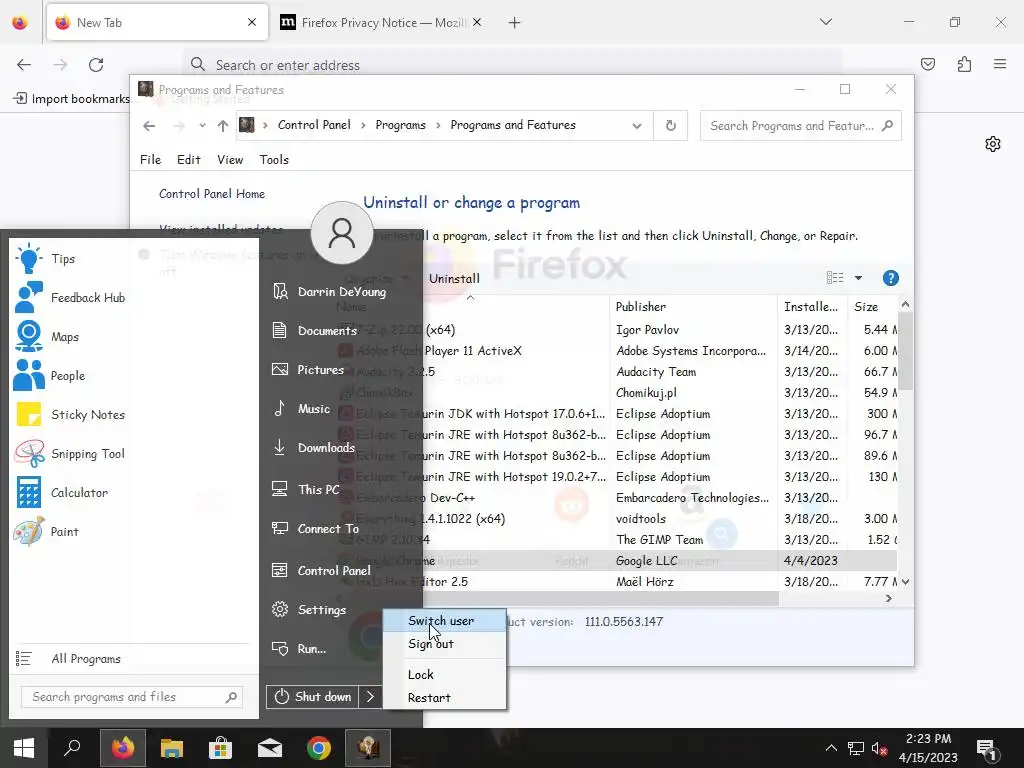Open Pictures folder from Start menu
This screenshot has height=768, width=1024.
tap(308, 370)
